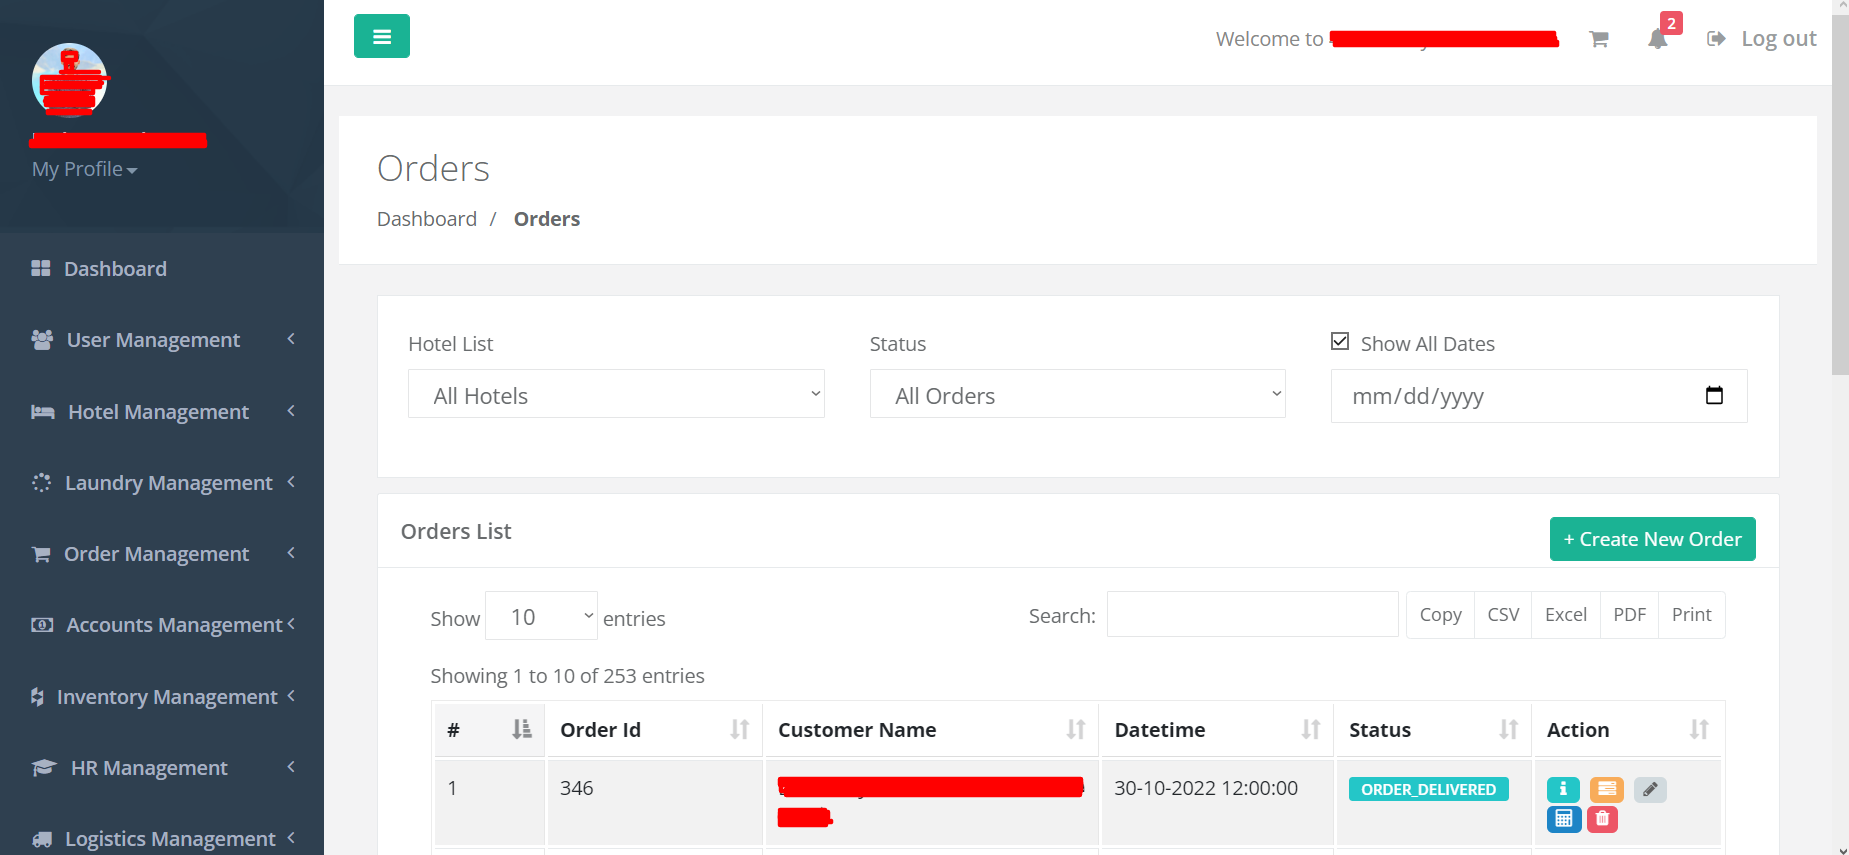Click the hamburger menu toggle button
The image size is (1849, 855).
pyautogui.click(x=381, y=37)
